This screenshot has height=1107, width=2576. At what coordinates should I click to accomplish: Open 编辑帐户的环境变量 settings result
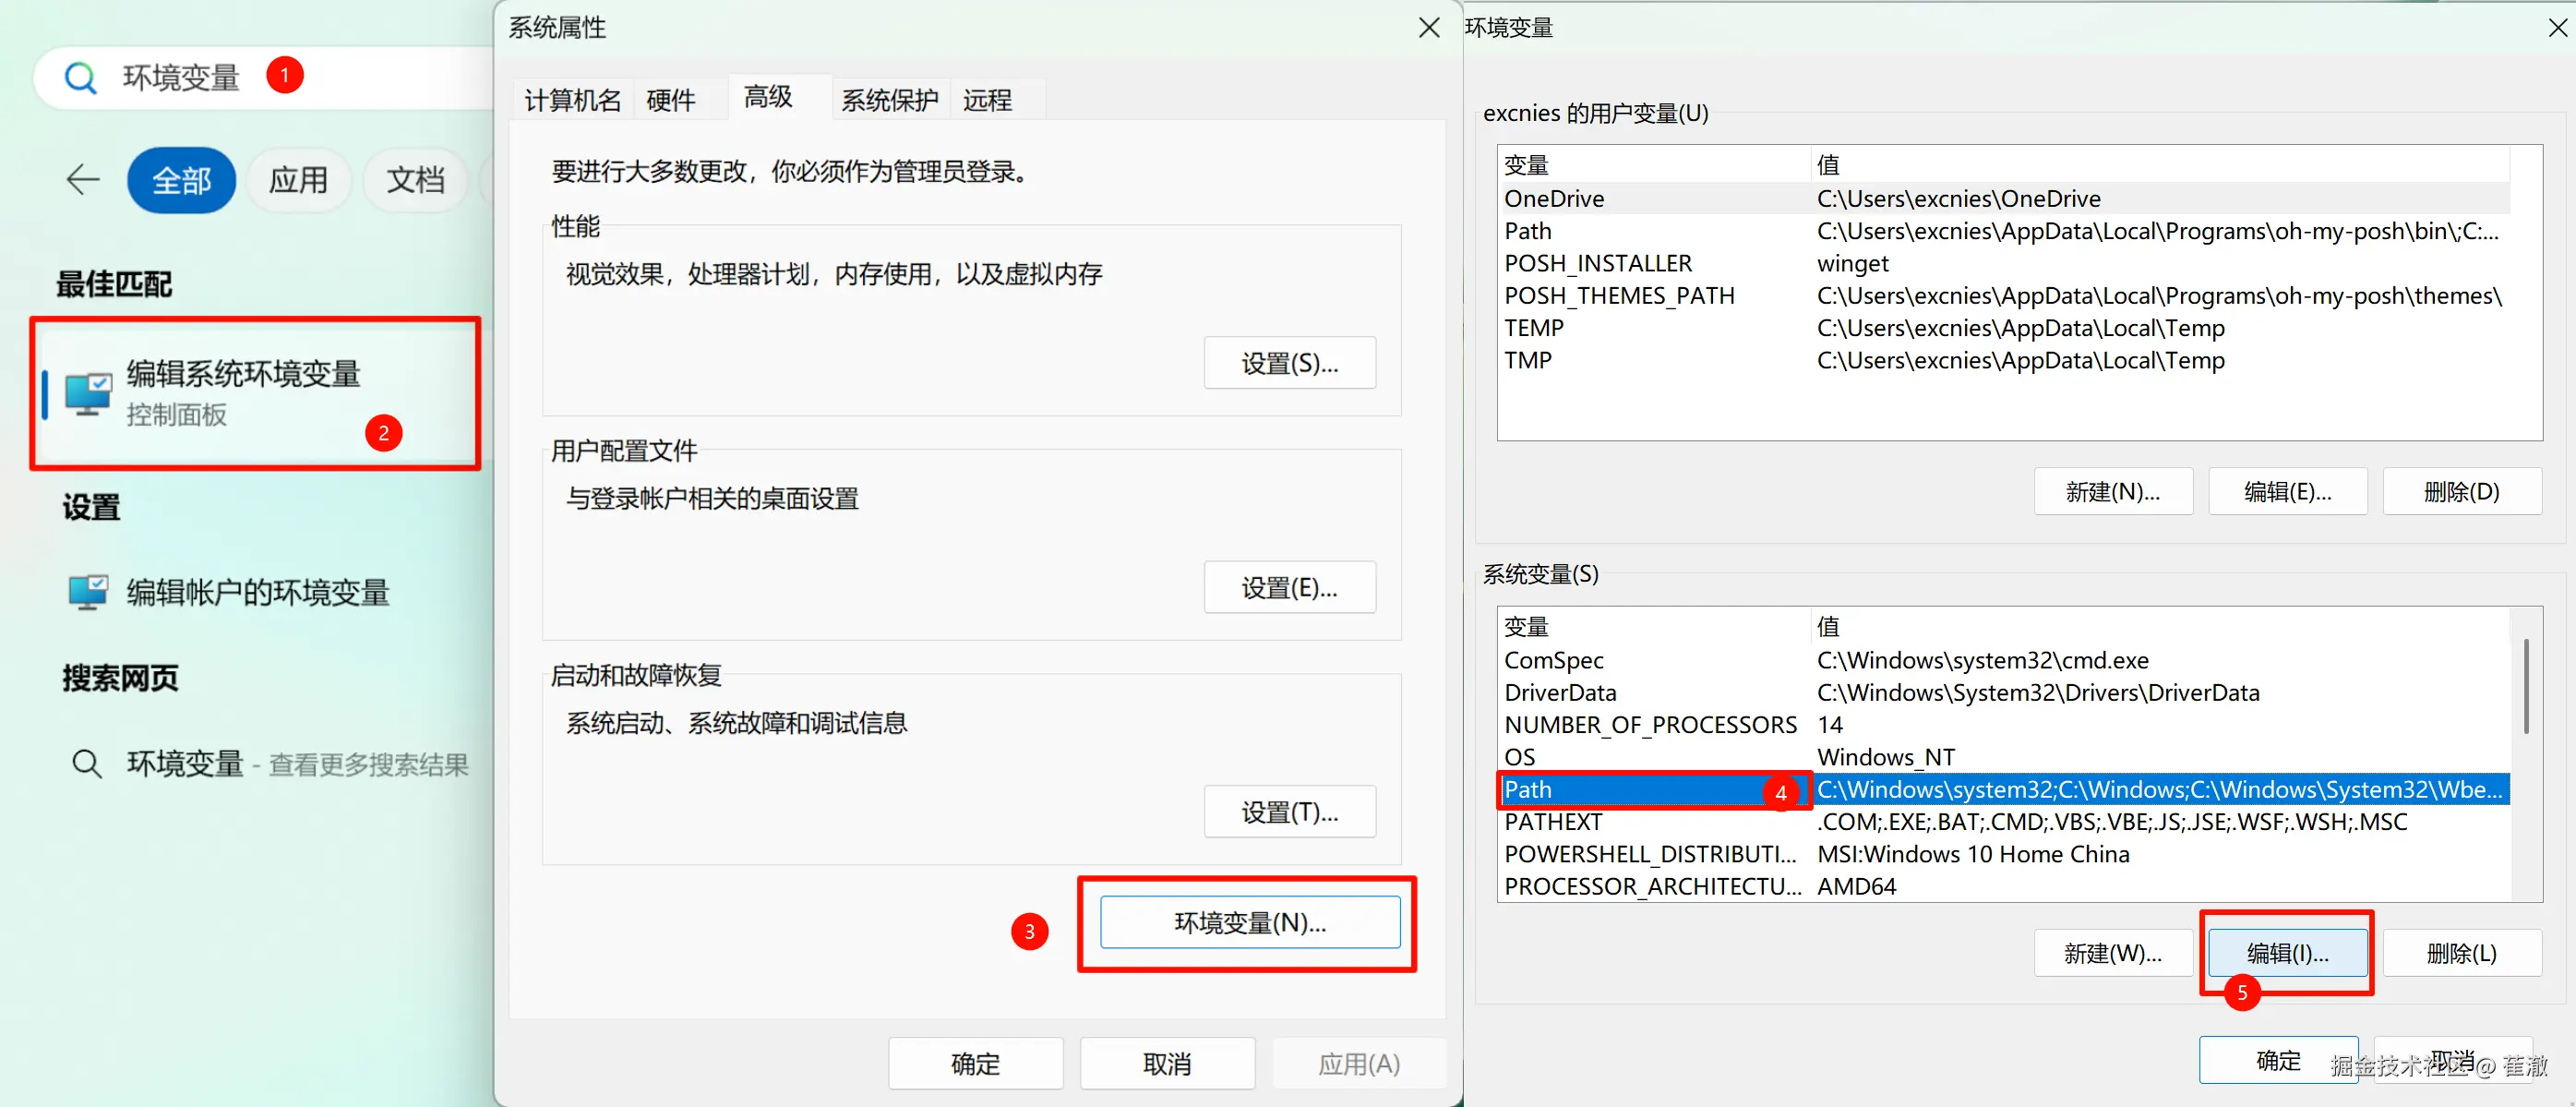[257, 592]
